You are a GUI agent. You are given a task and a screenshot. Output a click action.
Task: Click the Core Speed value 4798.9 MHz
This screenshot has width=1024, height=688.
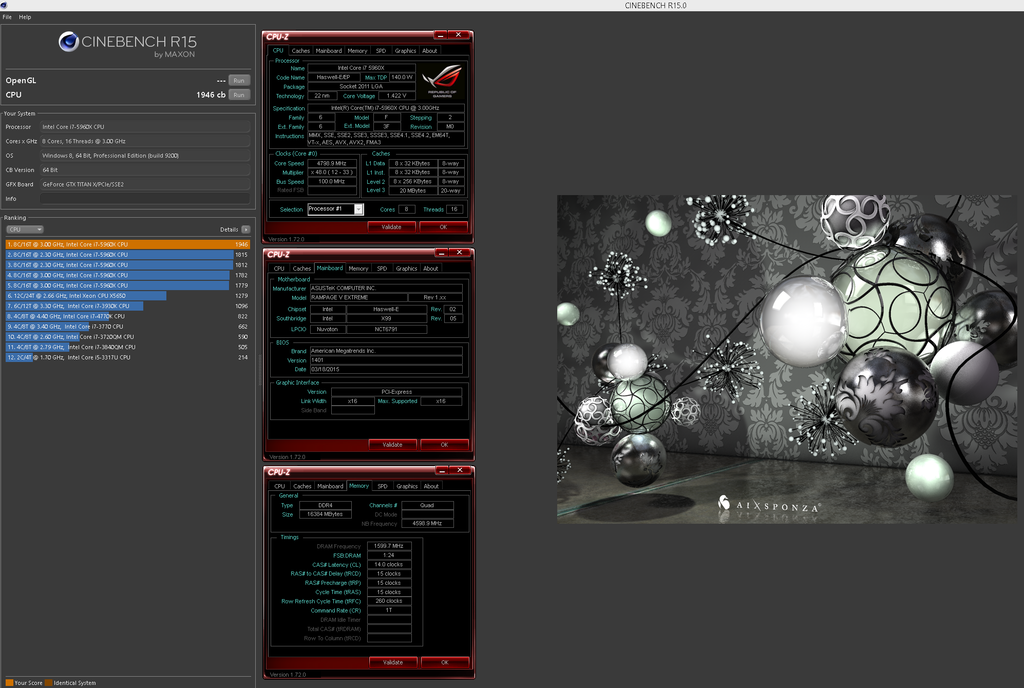click(x=332, y=163)
